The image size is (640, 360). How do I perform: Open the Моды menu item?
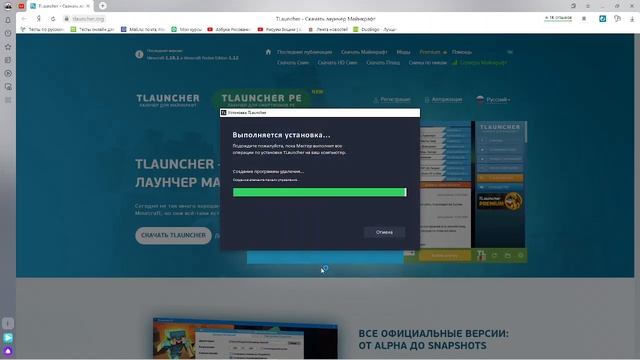pyautogui.click(x=403, y=52)
